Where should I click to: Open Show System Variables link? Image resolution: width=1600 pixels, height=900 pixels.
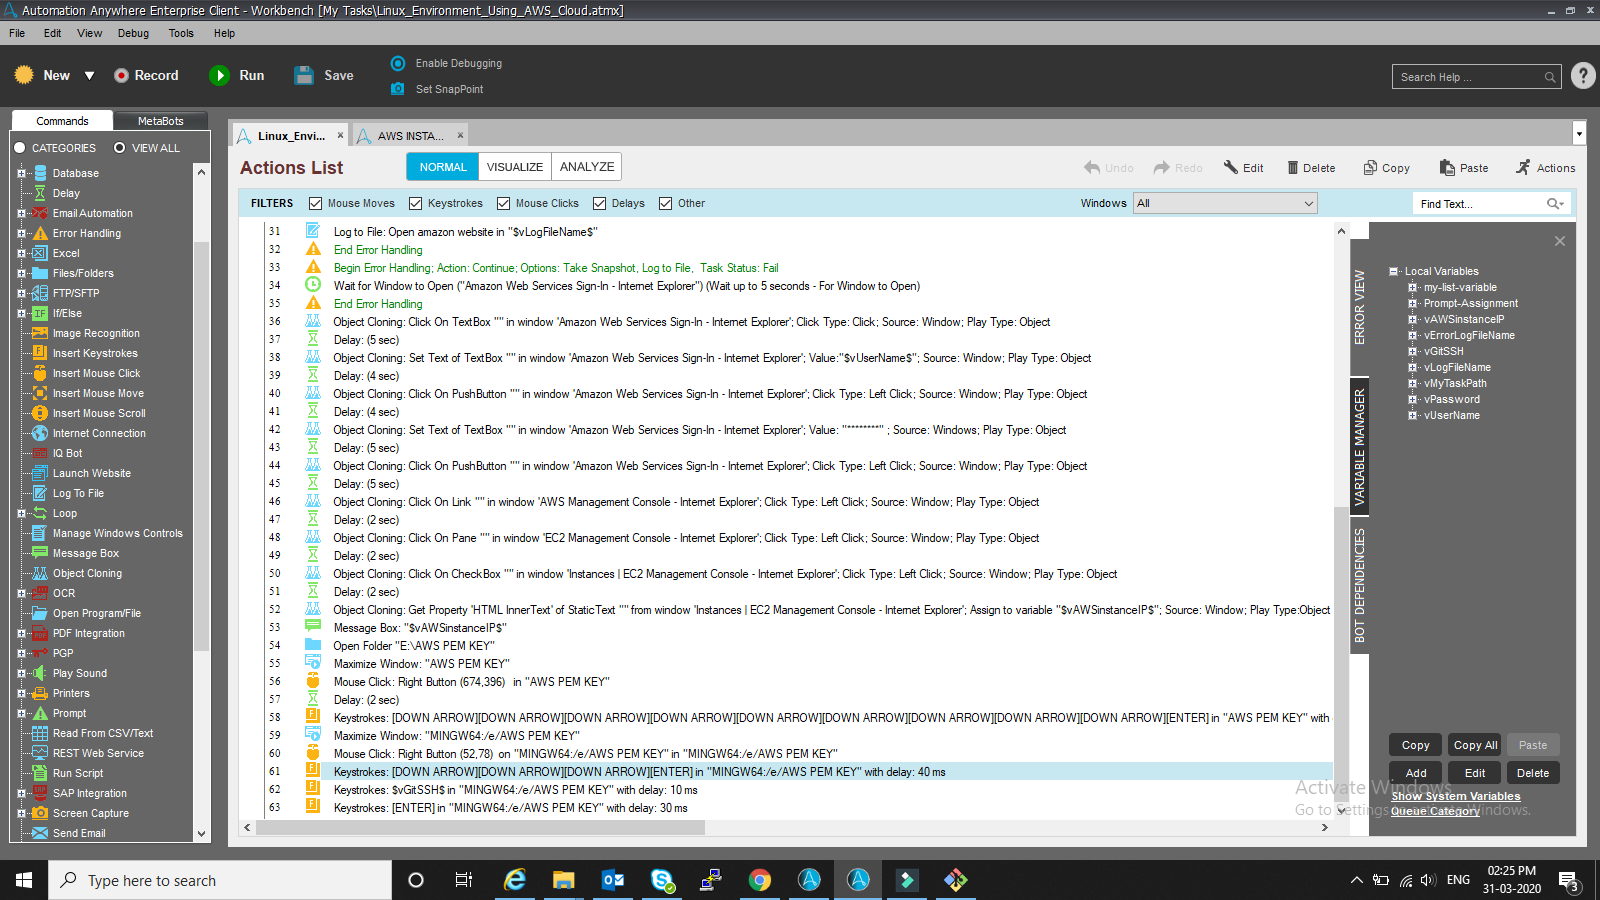tap(1455, 796)
